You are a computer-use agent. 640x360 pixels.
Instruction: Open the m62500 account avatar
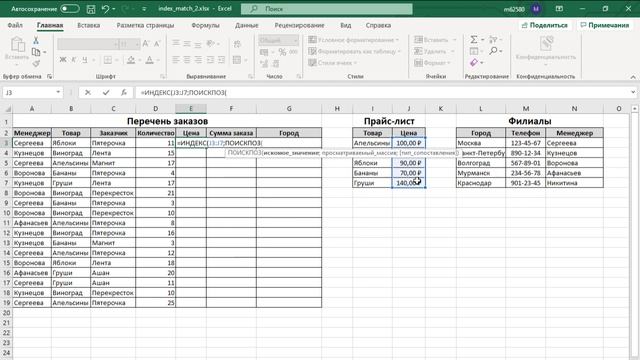coord(536,9)
